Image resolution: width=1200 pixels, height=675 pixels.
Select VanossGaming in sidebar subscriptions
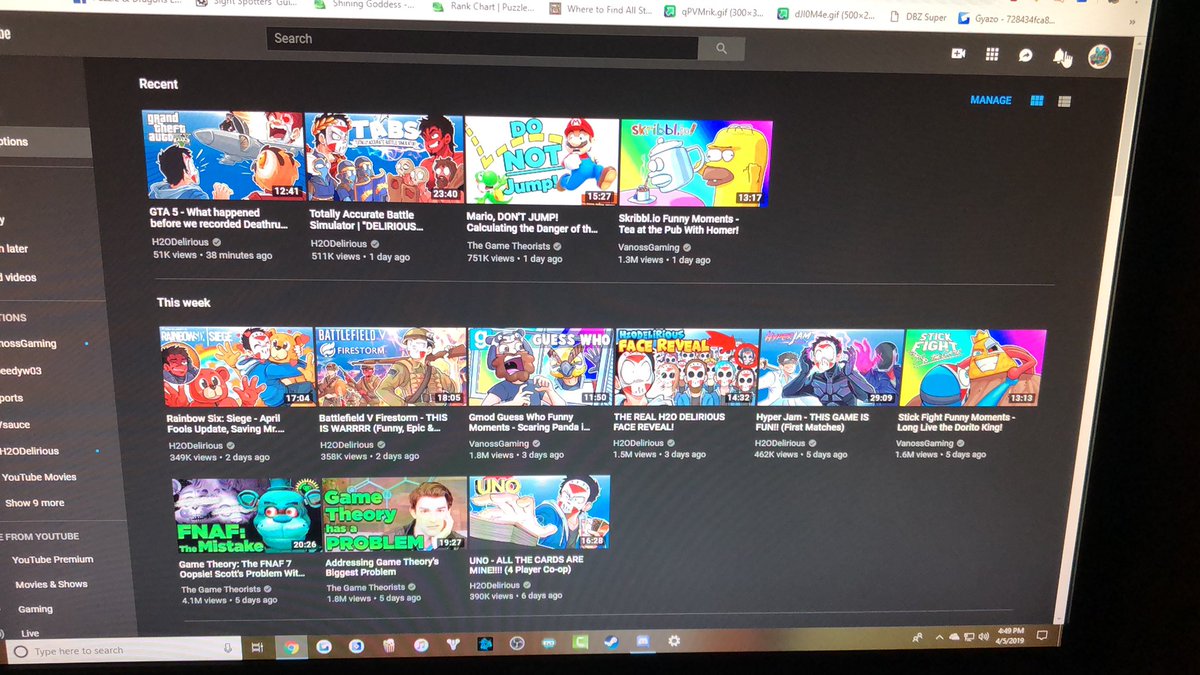click(x=30, y=343)
